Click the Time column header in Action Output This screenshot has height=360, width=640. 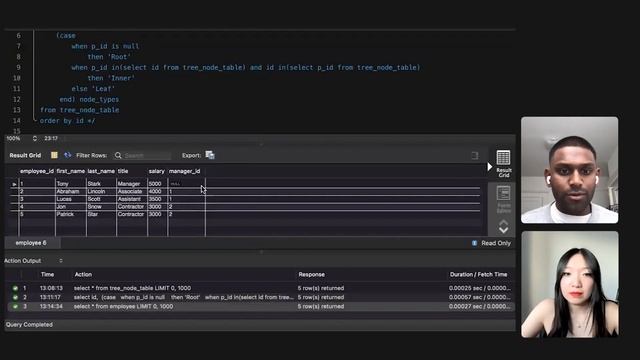47,275
